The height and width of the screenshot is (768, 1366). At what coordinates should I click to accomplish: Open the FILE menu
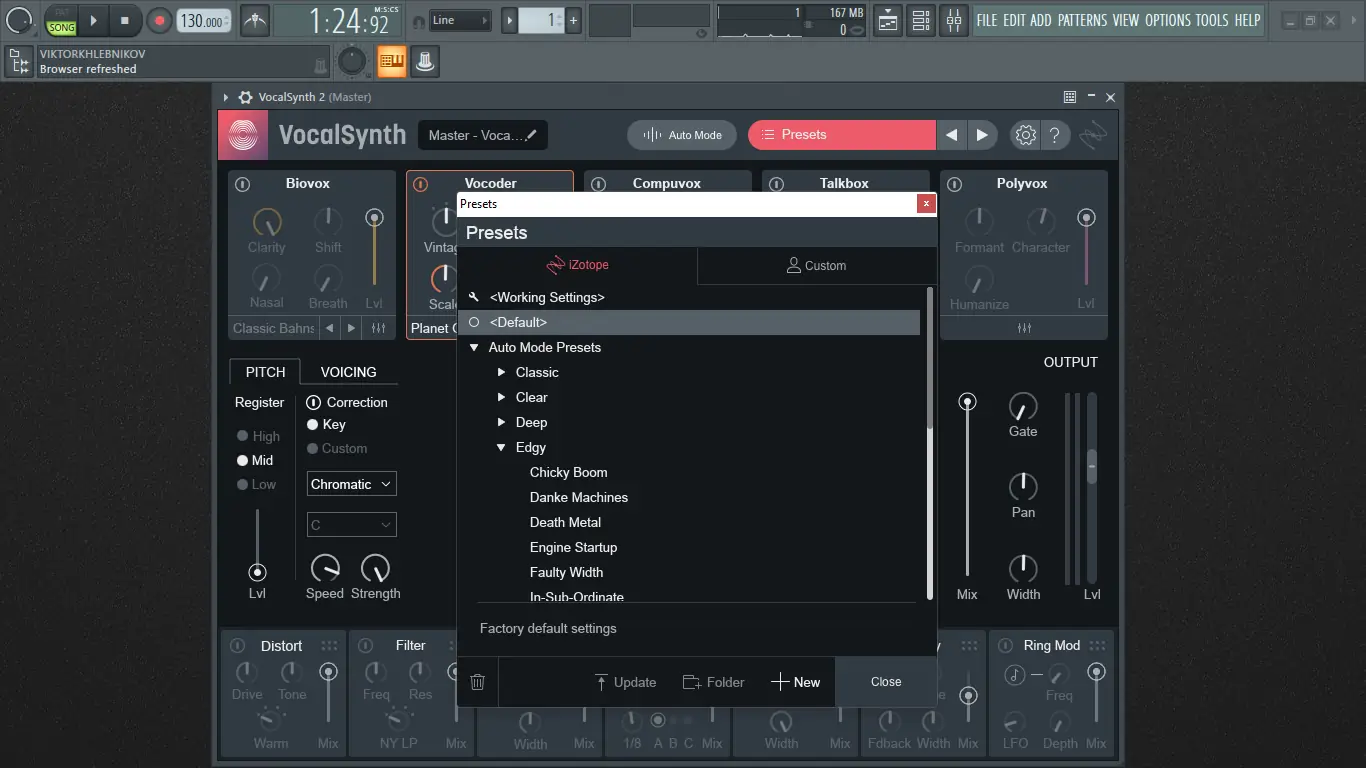point(987,20)
